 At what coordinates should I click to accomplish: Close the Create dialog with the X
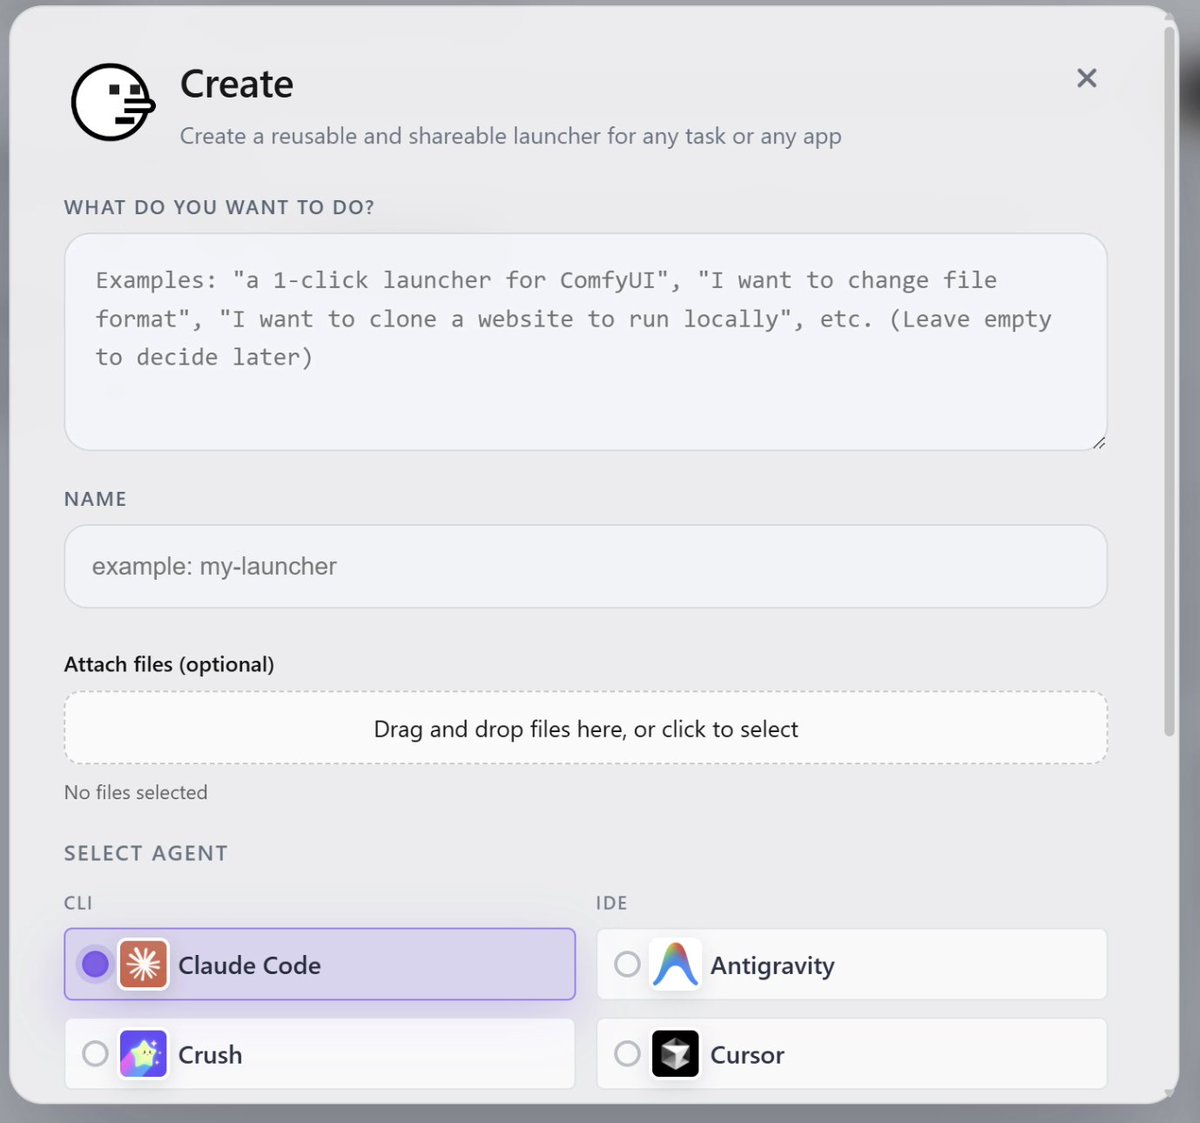click(x=1087, y=78)
